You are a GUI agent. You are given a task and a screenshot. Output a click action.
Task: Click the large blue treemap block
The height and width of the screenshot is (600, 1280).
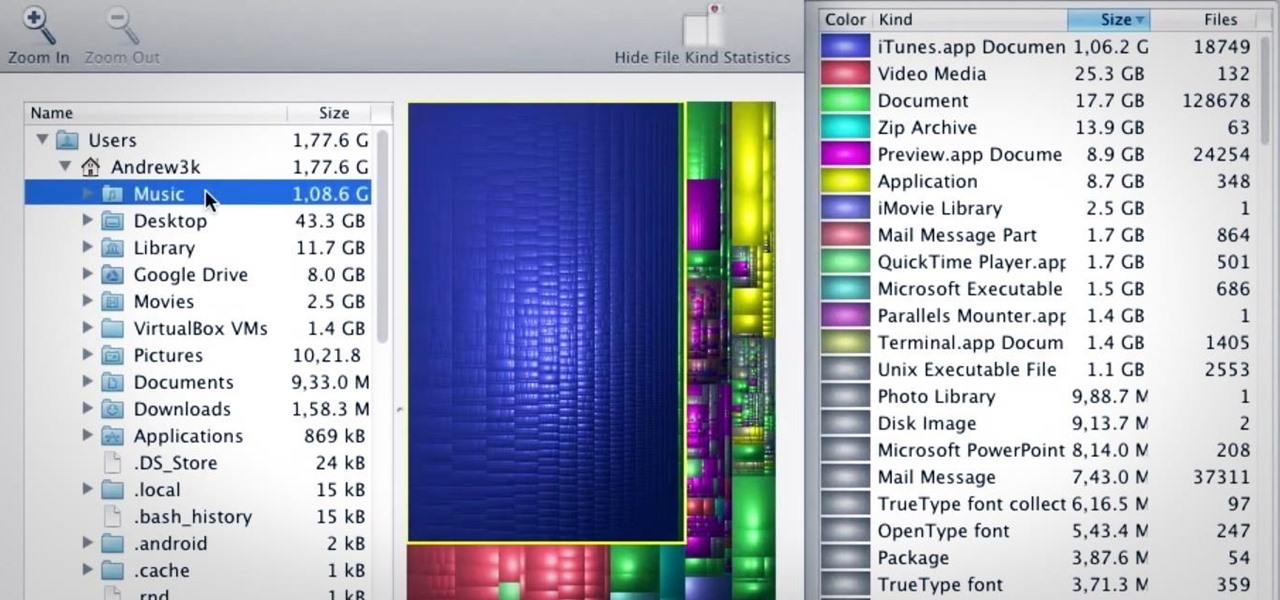(x=545, y=323)
